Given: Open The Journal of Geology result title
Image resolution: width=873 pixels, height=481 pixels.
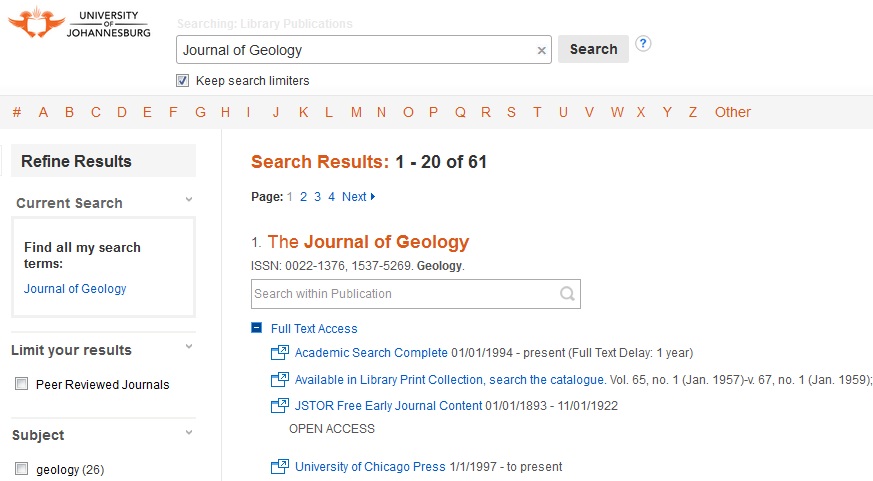Looking at the screenshot, I should tap(368, 242).
